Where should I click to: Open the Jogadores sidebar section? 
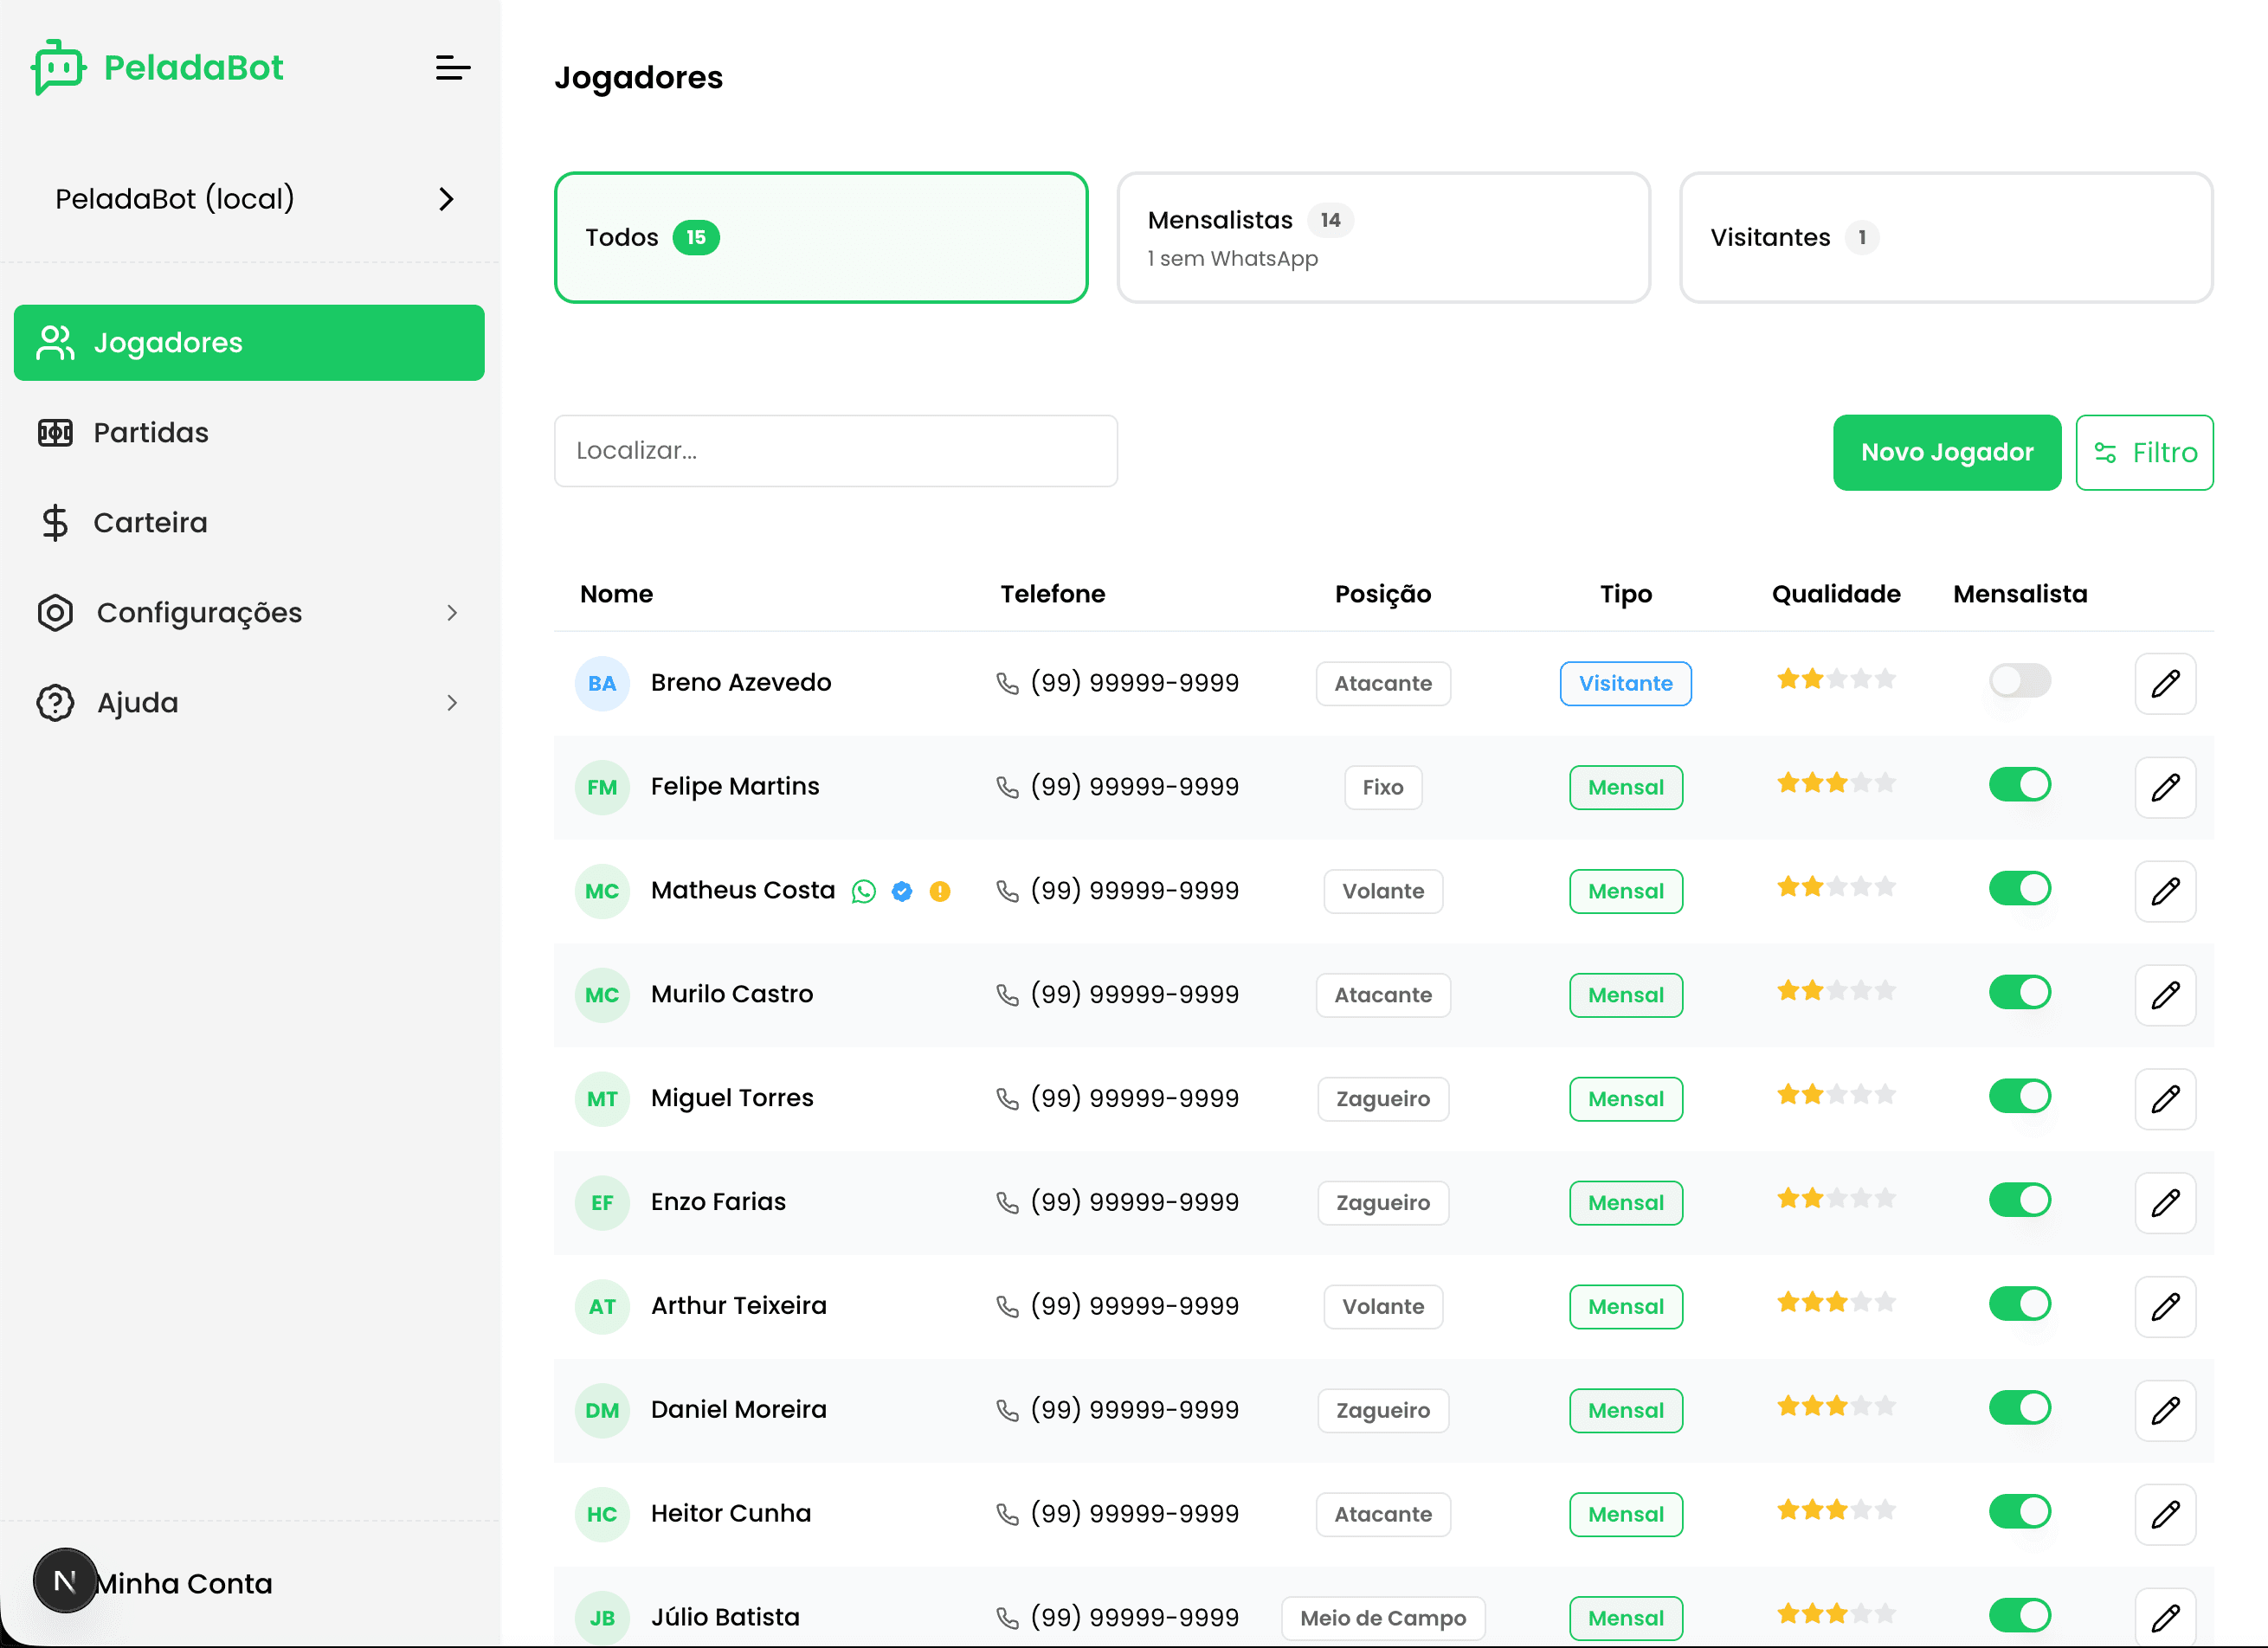click(x=249, y=343)
